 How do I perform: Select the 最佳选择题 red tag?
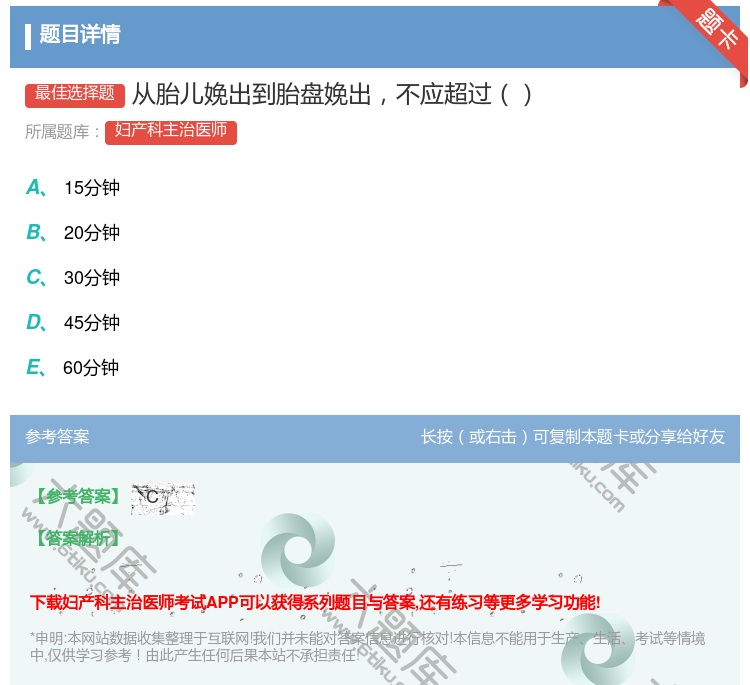(x=75, y=94)
